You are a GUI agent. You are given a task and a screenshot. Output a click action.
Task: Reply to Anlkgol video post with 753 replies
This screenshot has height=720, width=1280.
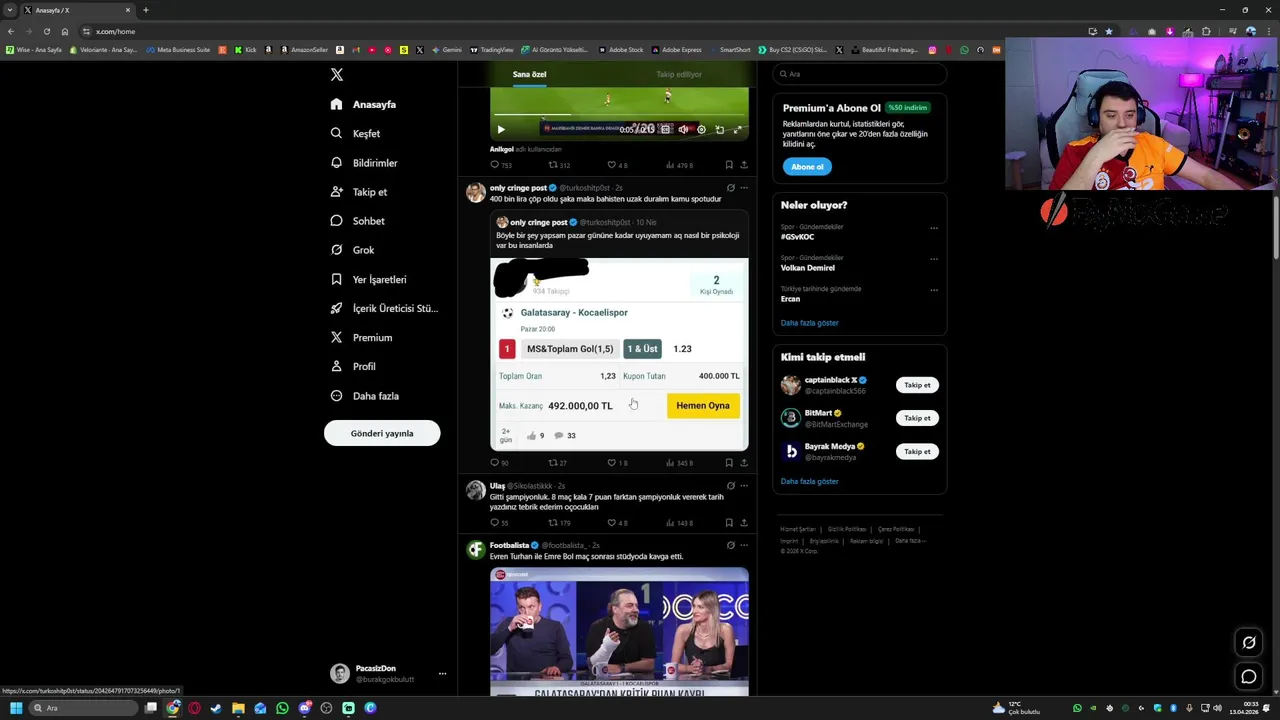501,165
